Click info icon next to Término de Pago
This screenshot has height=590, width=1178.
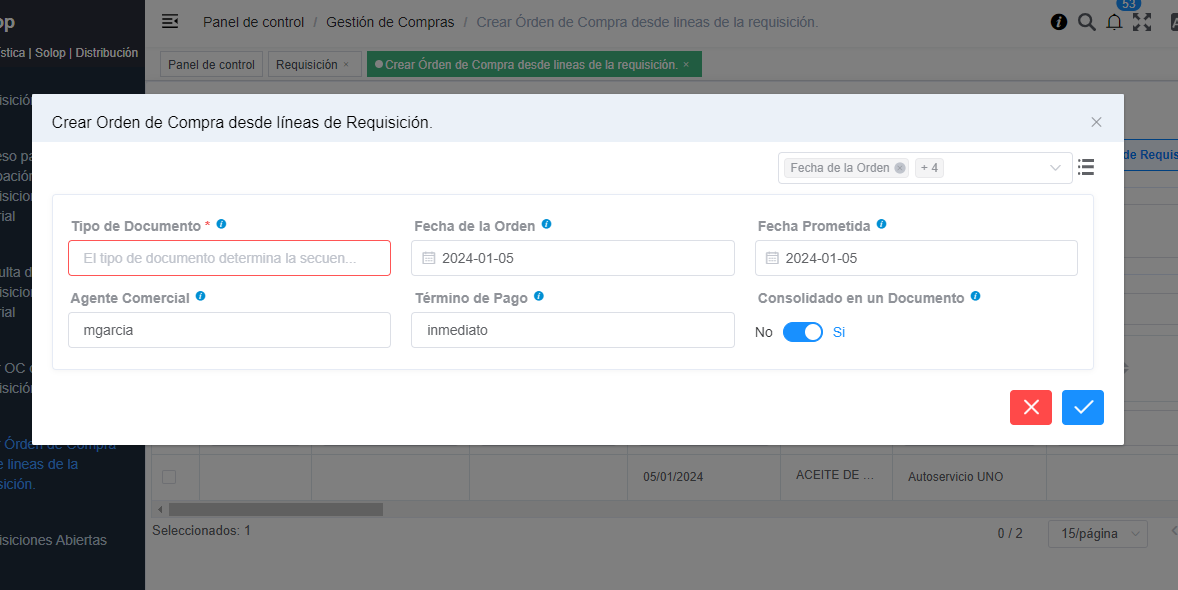(x=539, y=297)
